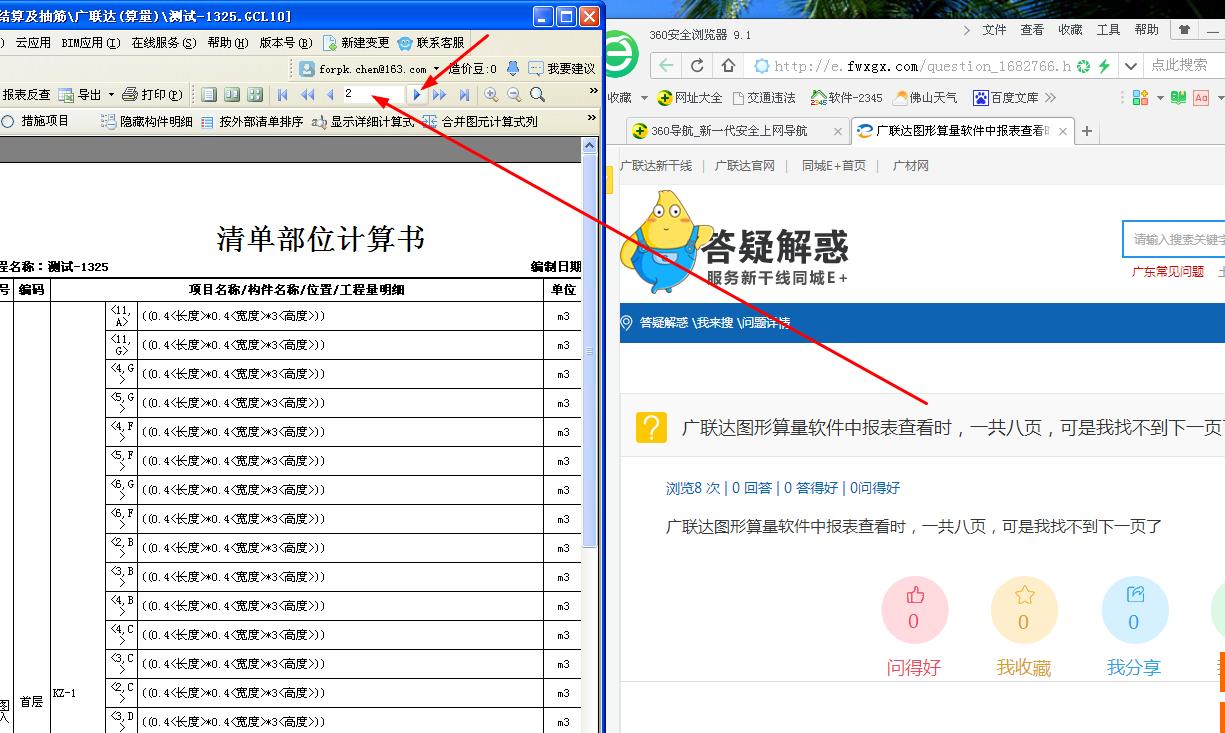
Task: Click the 导出 export icon
Action: click(66, 95)
